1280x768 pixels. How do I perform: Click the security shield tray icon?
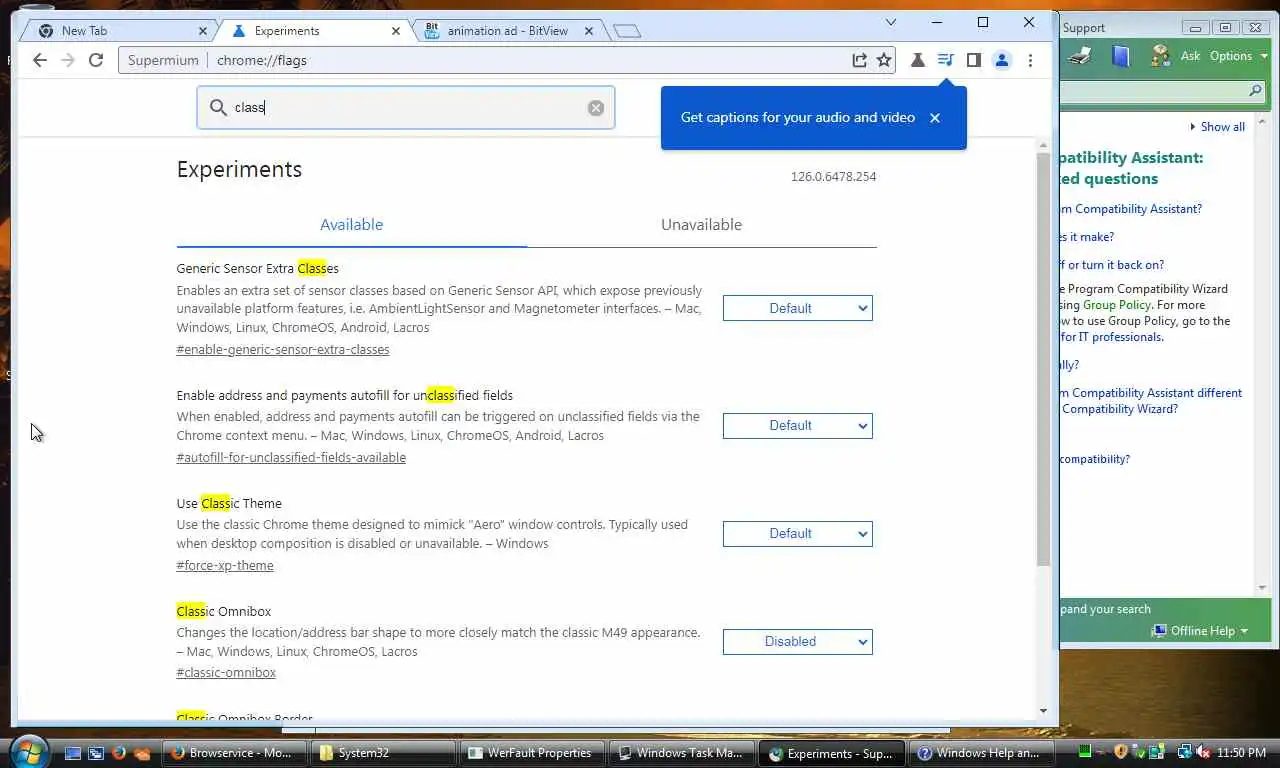pos(1121,752)
